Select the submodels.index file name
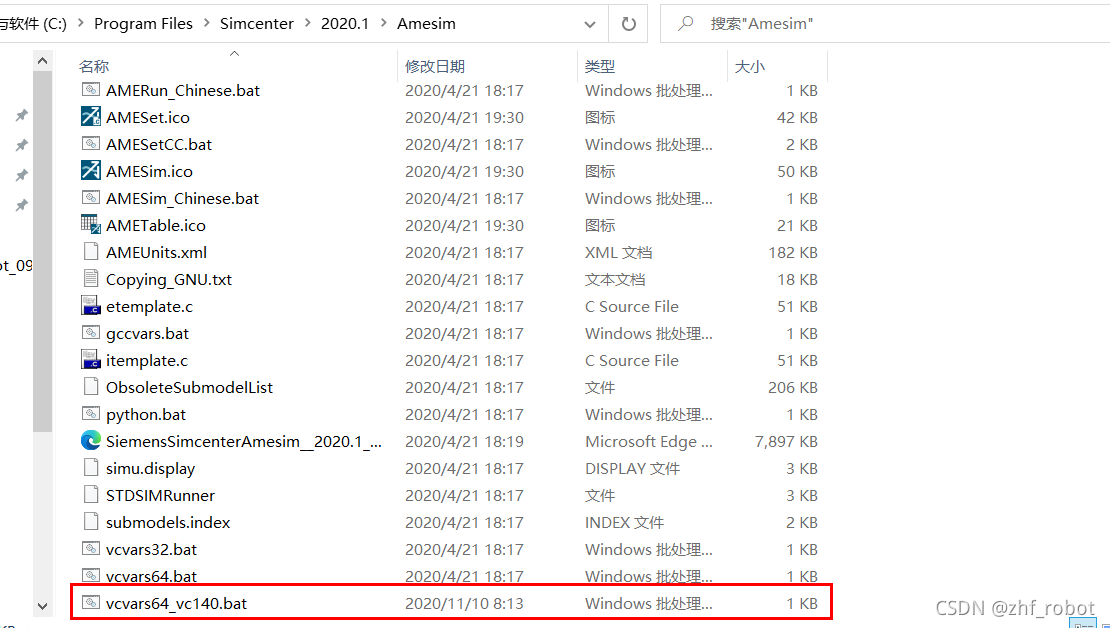Viewport: 1110px width, 628px height. click(168, 523)
